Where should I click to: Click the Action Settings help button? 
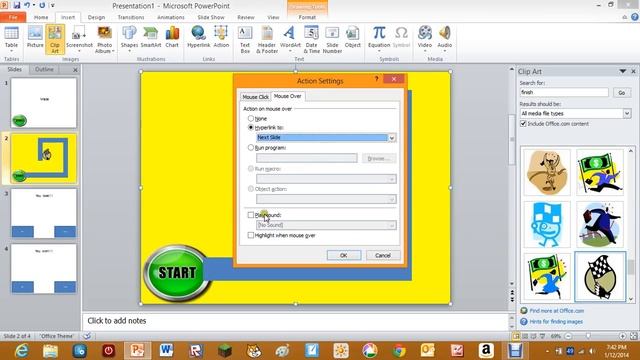[376, 78]
